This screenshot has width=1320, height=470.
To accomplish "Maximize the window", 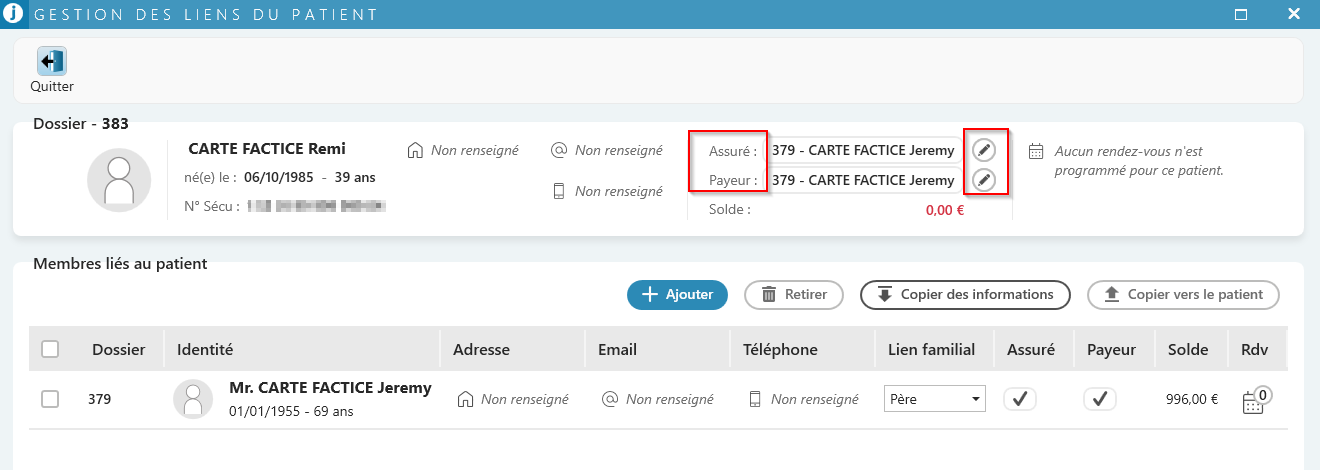I will click(x=1241, y=14).
